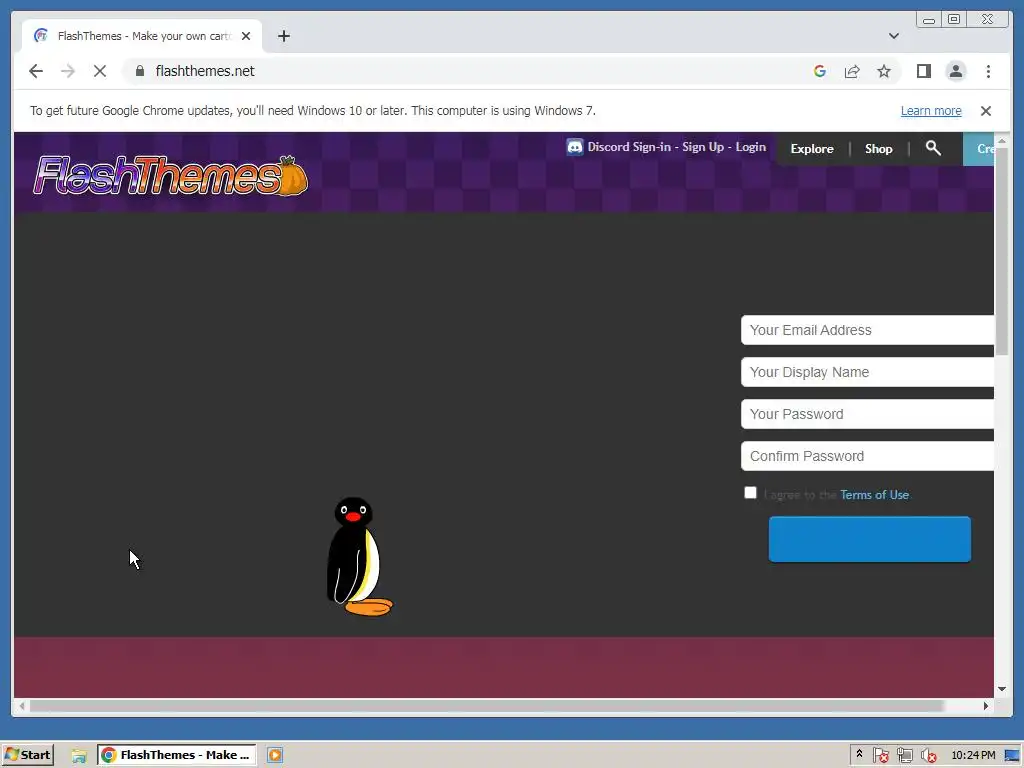
Task: Close the FlashThemes tab
Action: coord(246,36)
